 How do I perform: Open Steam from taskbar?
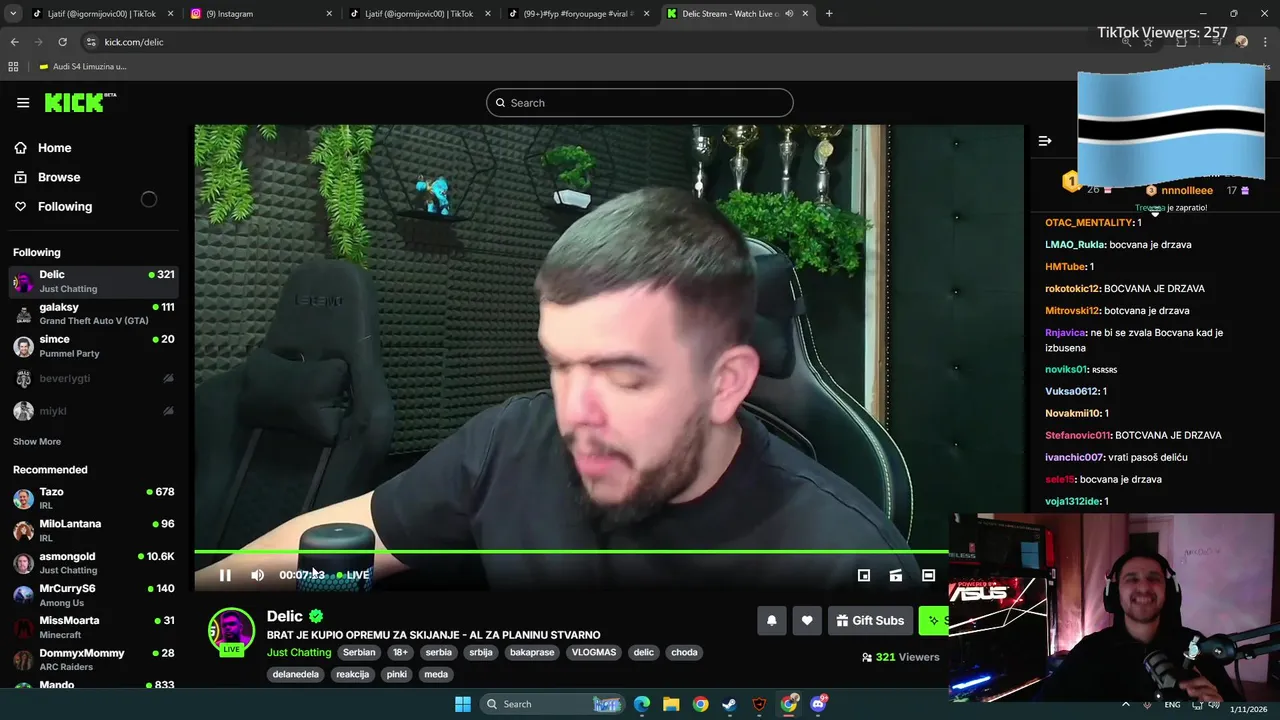coord(730,704)
